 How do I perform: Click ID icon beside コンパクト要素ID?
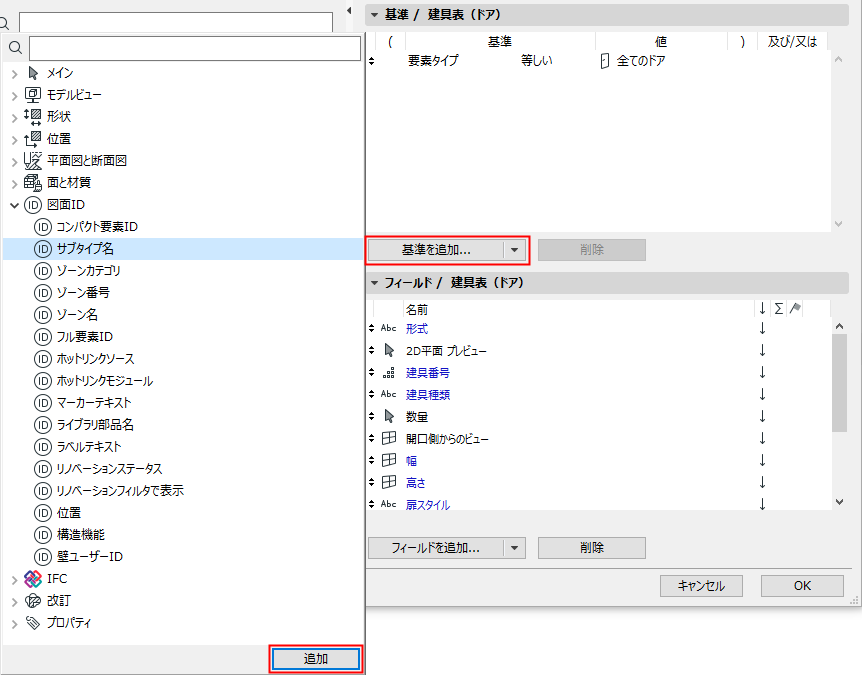point(43,226)
